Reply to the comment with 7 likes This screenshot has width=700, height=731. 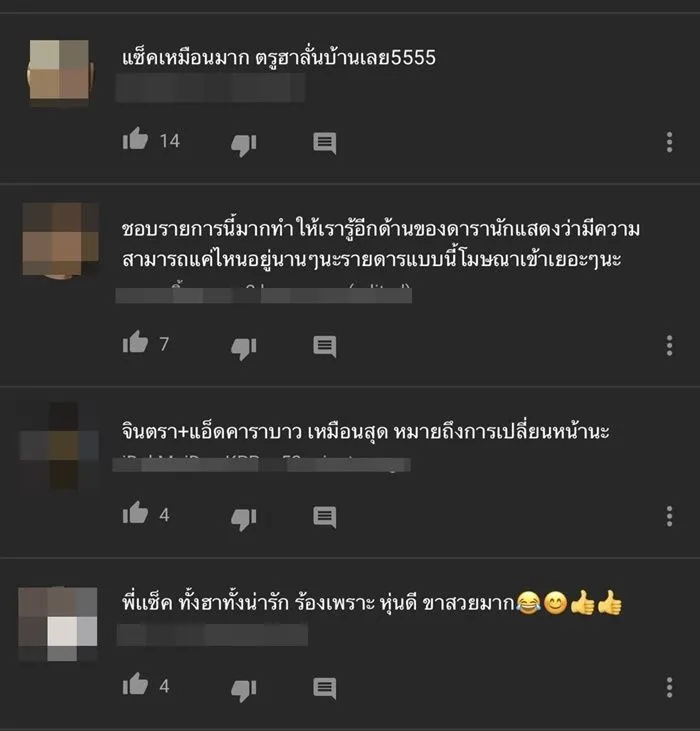(325, 346)
